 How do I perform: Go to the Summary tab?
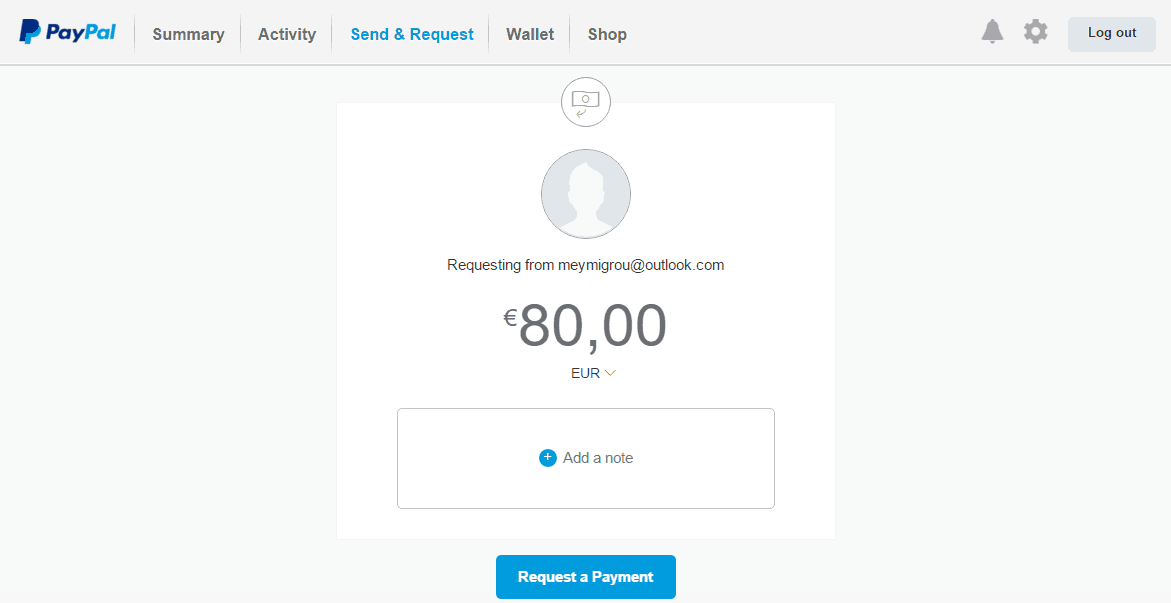click(x=188, y=34)
